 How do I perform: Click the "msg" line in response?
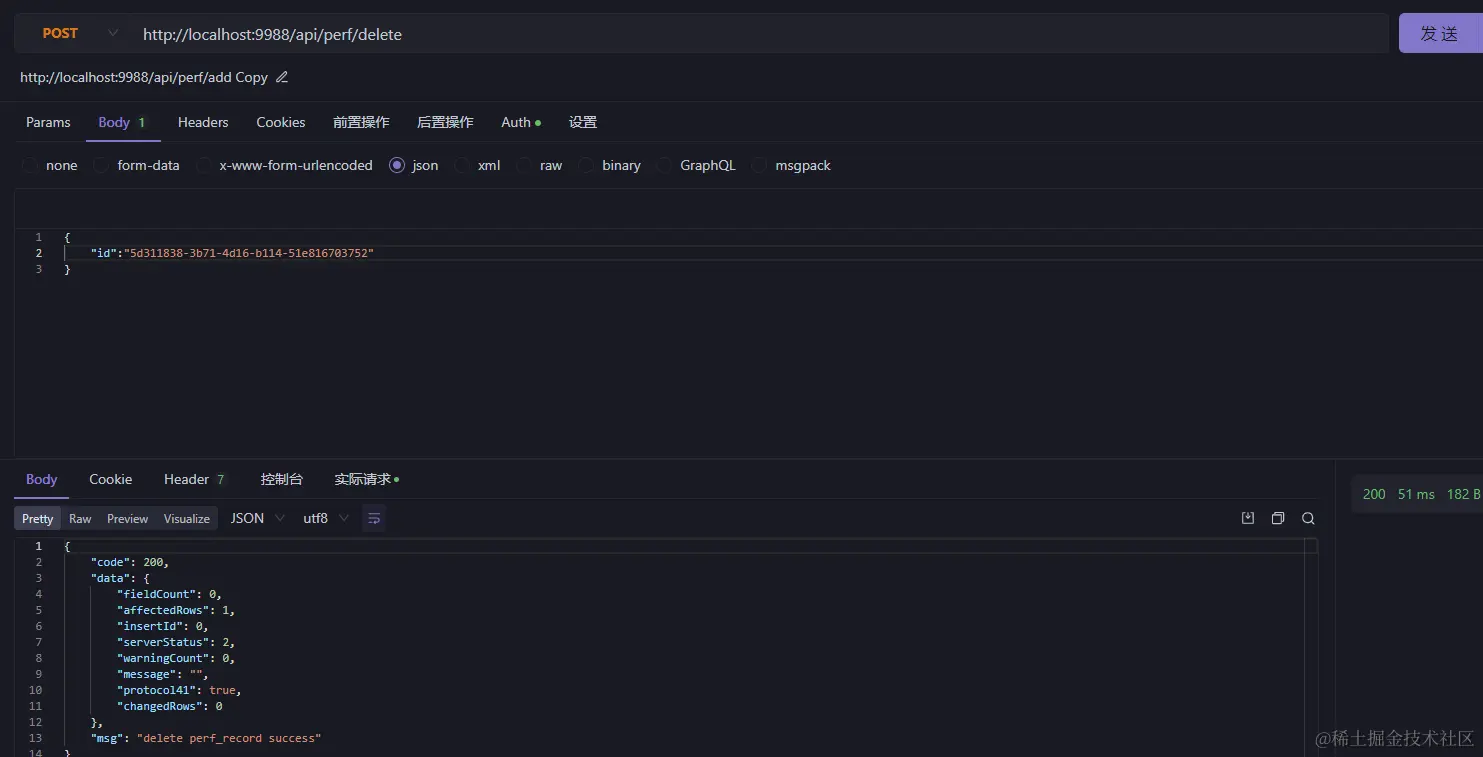coord(205,738)
